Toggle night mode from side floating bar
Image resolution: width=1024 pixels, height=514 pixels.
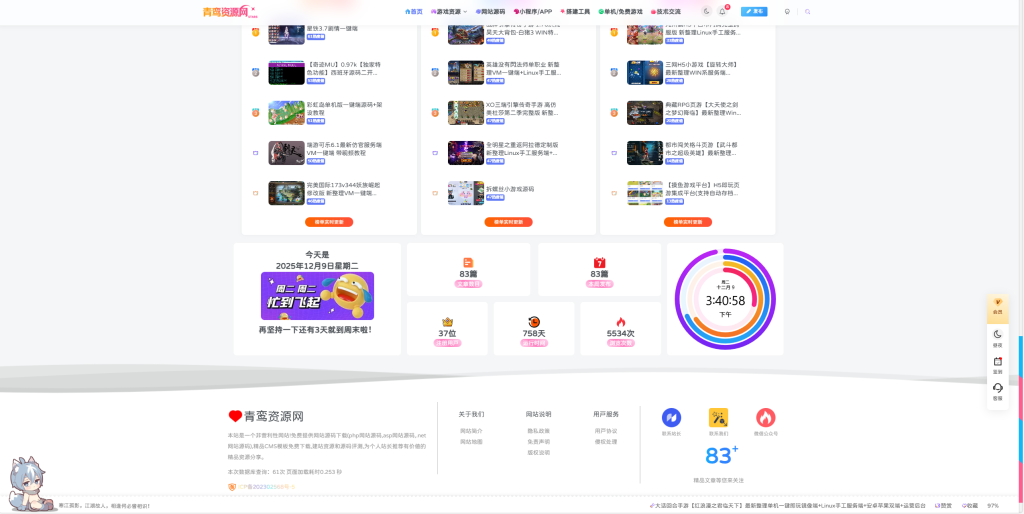click(x=997, y=337)
